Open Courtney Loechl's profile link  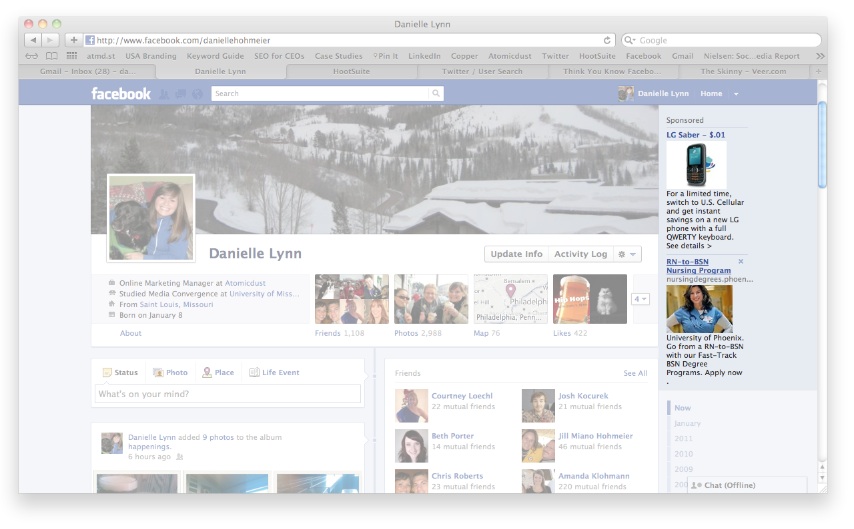click(x=462, y=396)
